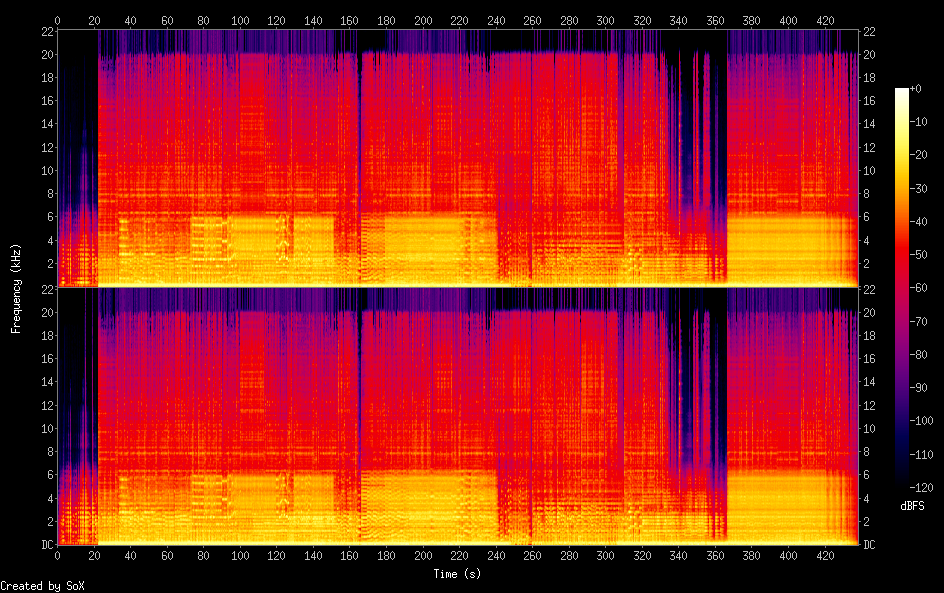
Task: Click the 'DC' label at bottom-left of the lower channel
Action: (x=44, y=544)
